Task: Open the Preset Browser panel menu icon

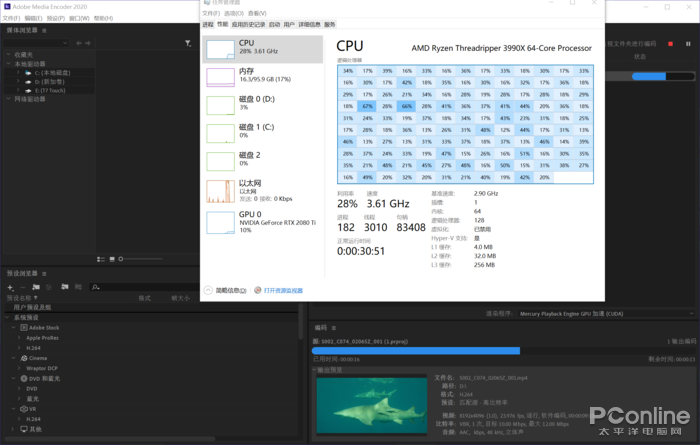Action: (x=44, y=274)
